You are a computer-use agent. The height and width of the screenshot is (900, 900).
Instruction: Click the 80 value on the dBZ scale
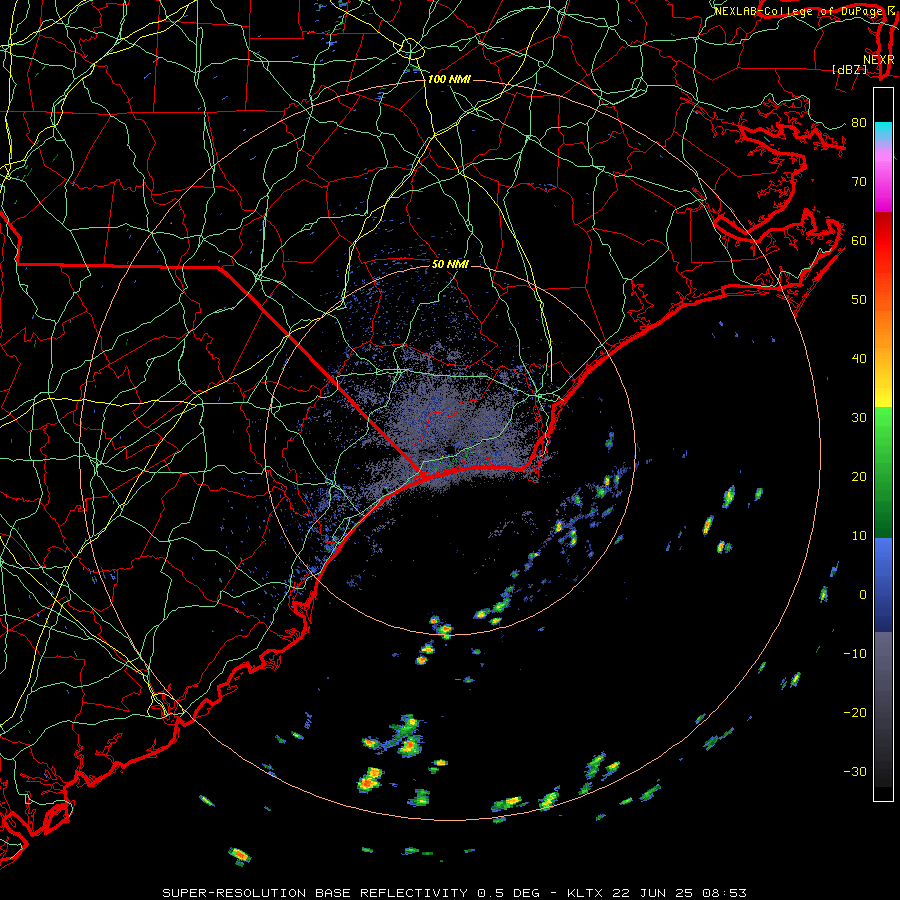click(x=859, y=123)
